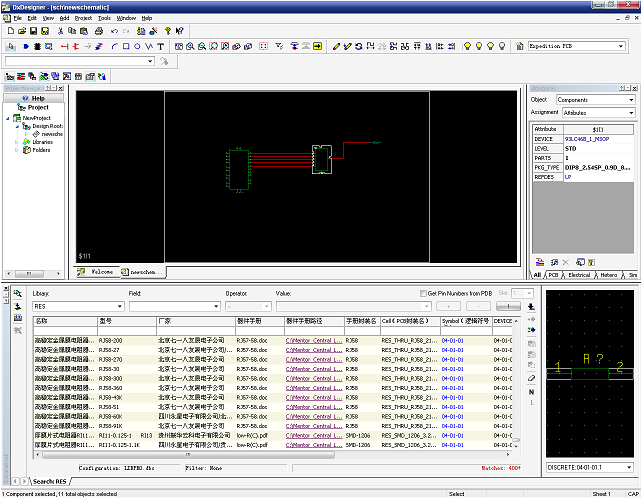Viewport: 642px width, 499px height.
Task: Switch to the Welcome tab
Action: coord(101,272)
